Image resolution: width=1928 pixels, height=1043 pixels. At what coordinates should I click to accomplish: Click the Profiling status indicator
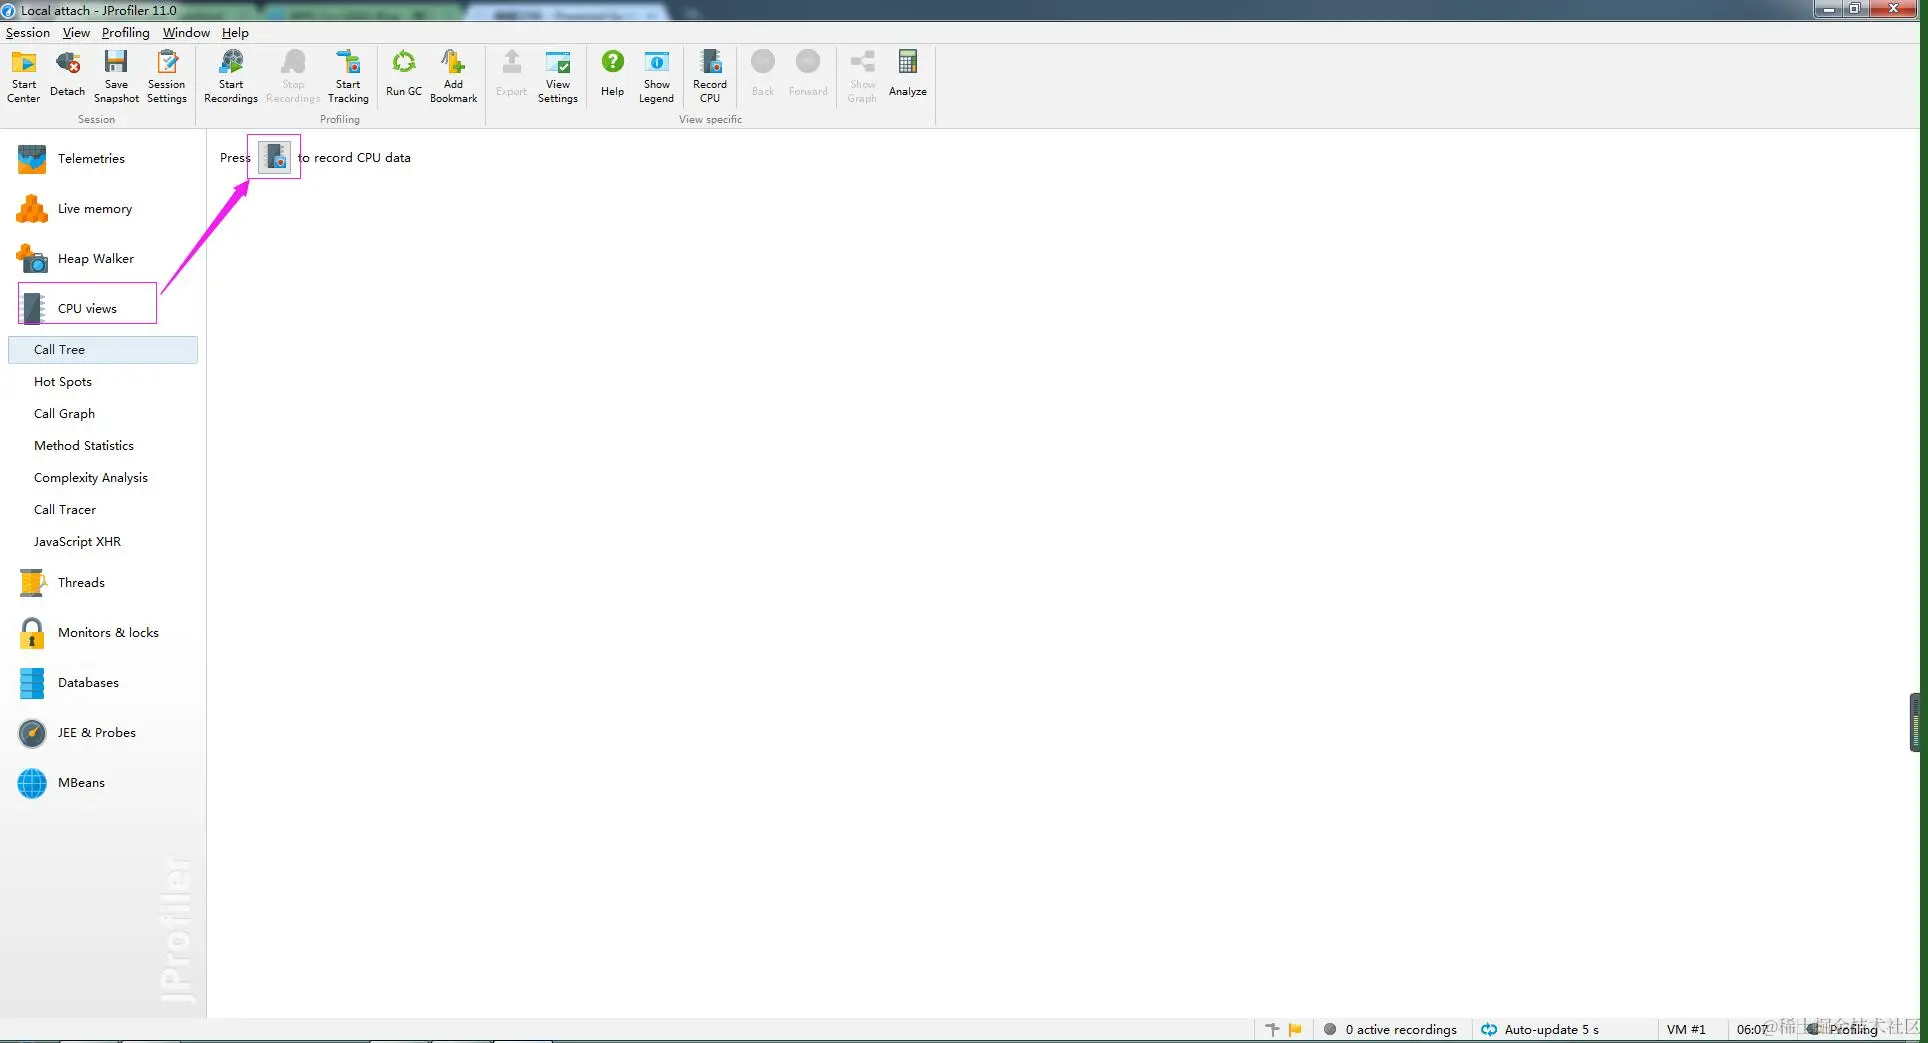point(1844,1029)
